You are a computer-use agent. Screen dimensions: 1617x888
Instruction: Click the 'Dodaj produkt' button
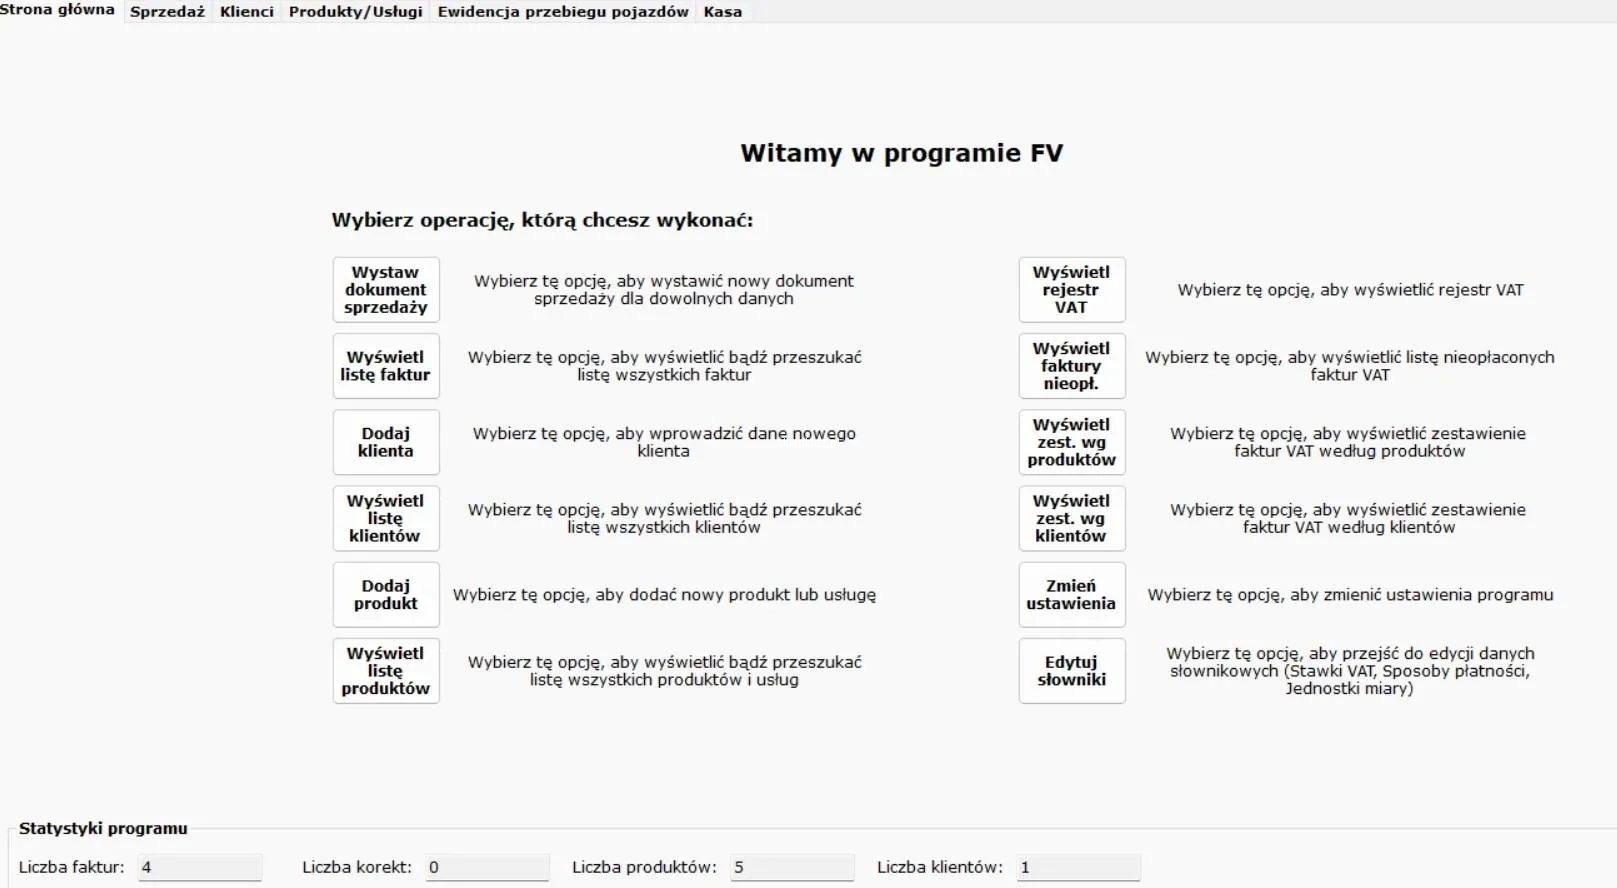[385, 595]
